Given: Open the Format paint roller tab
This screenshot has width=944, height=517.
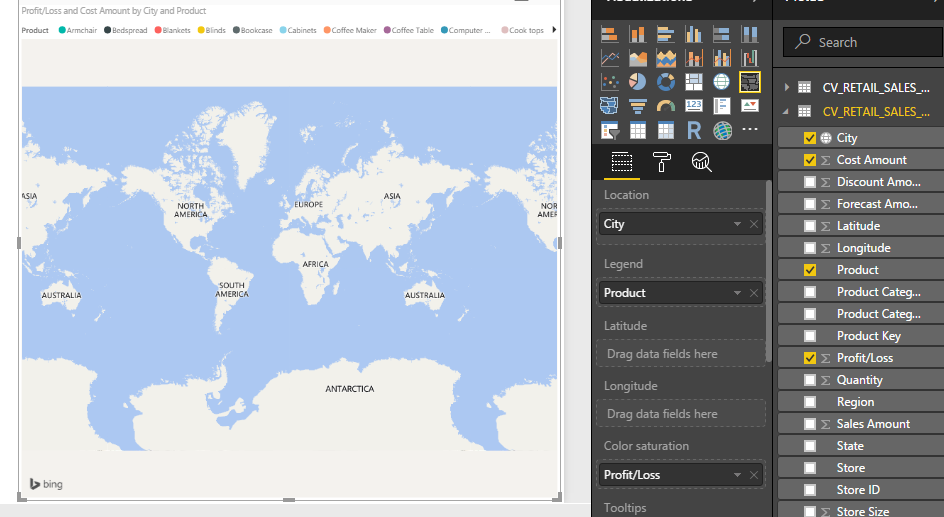Looking at the screenshot, I should tap(662, 162).
